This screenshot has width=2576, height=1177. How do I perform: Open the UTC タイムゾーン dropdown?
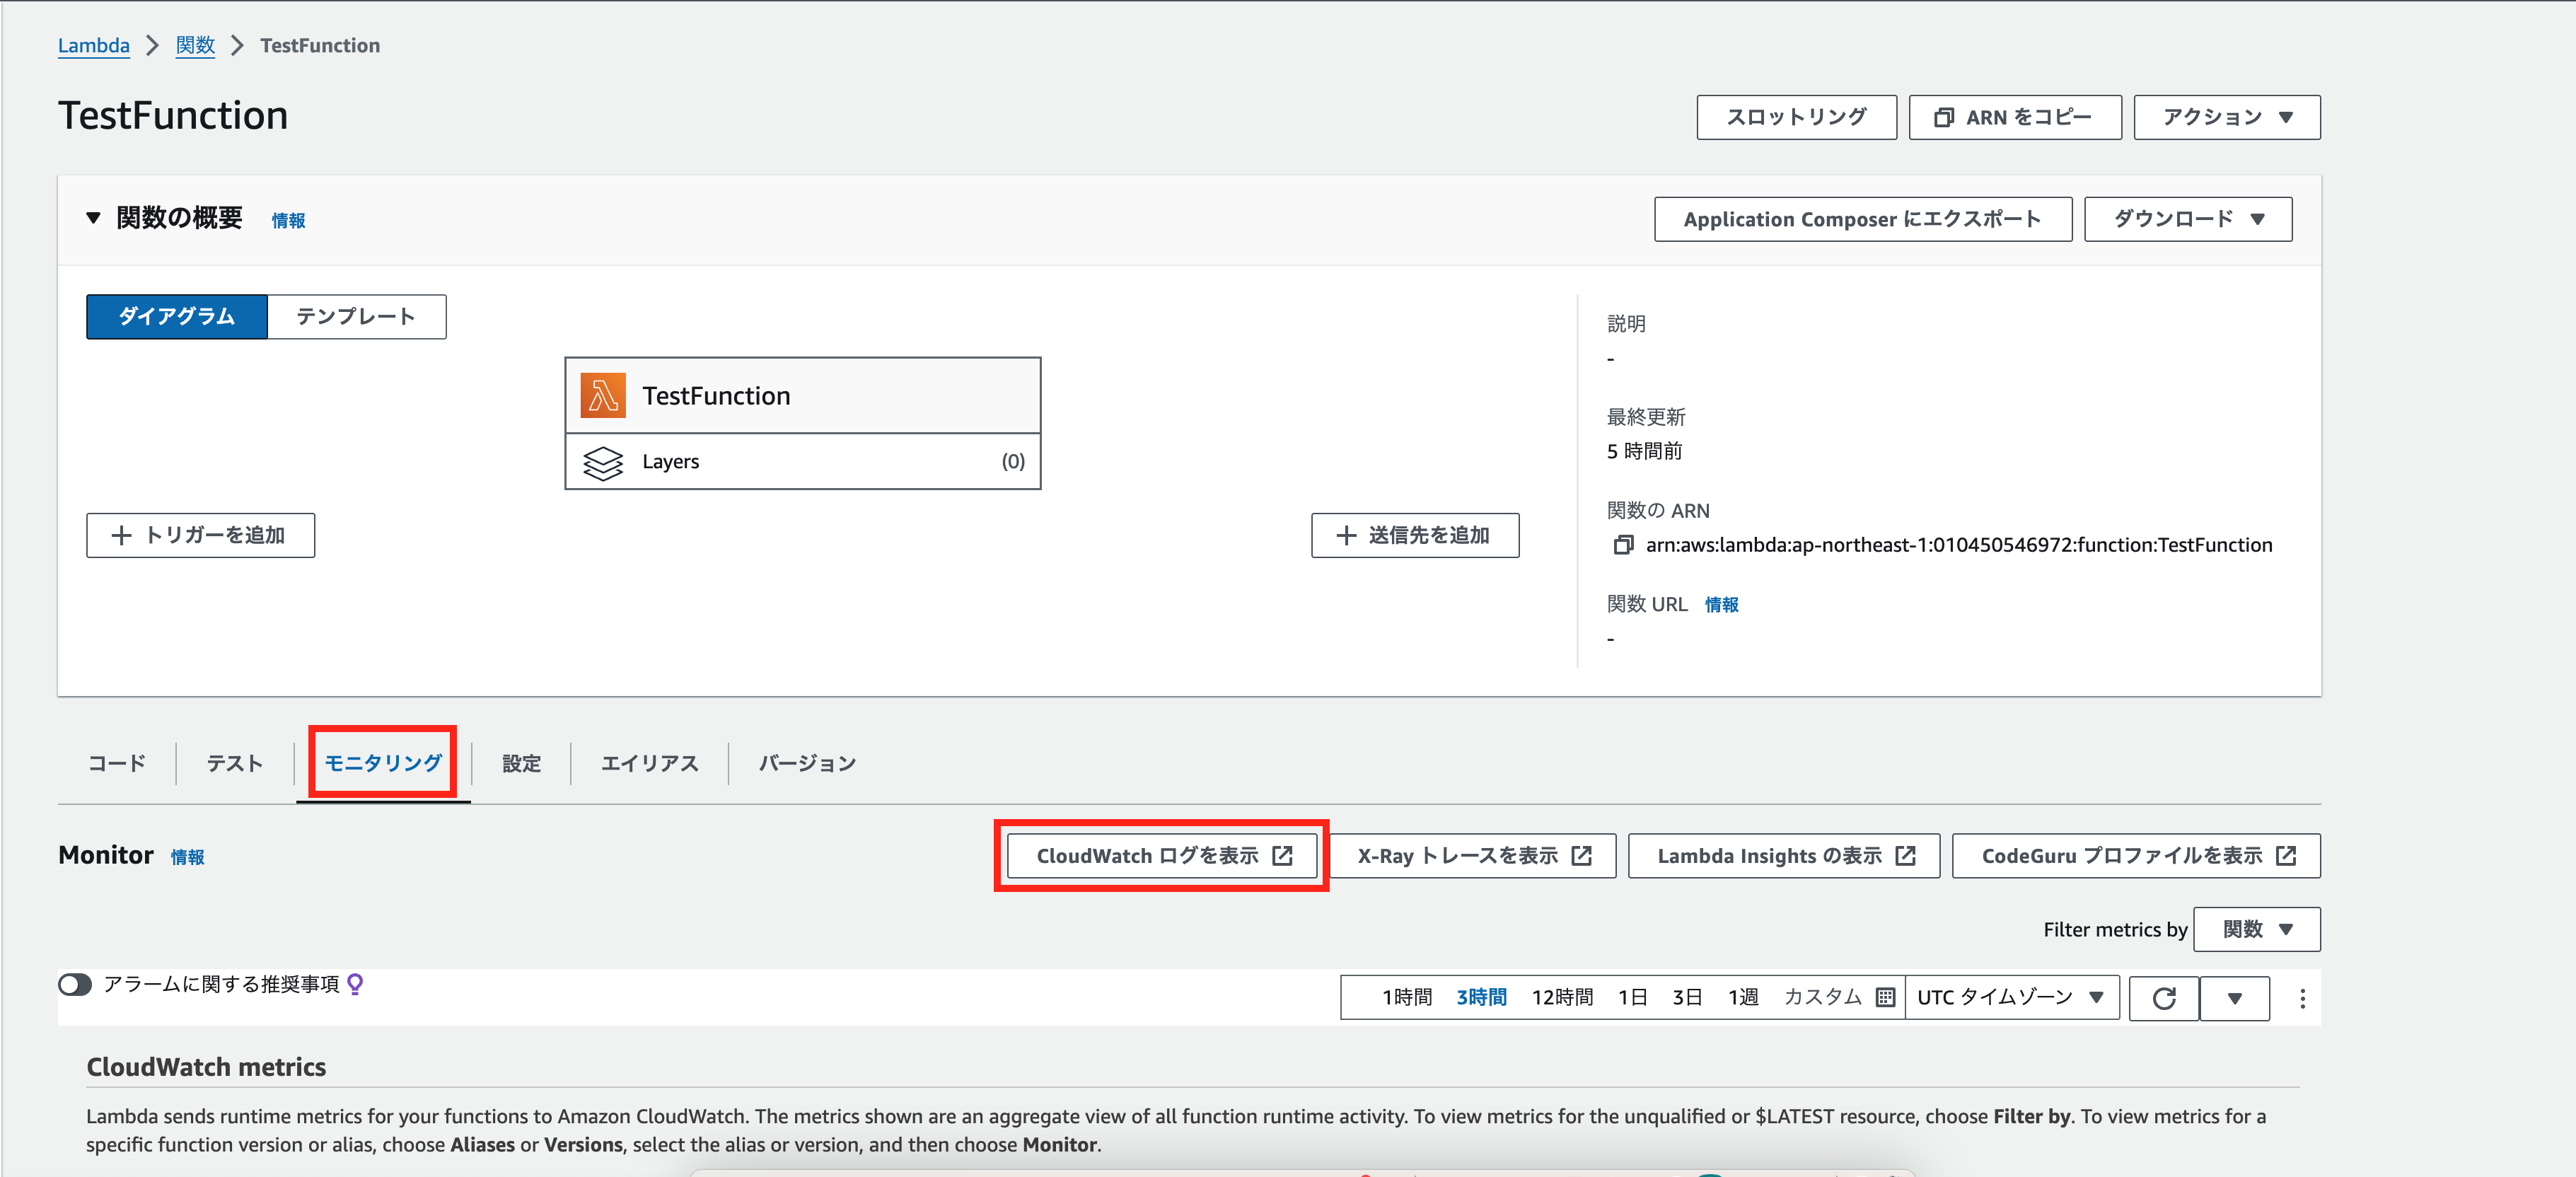click(x=2010, y=997)
